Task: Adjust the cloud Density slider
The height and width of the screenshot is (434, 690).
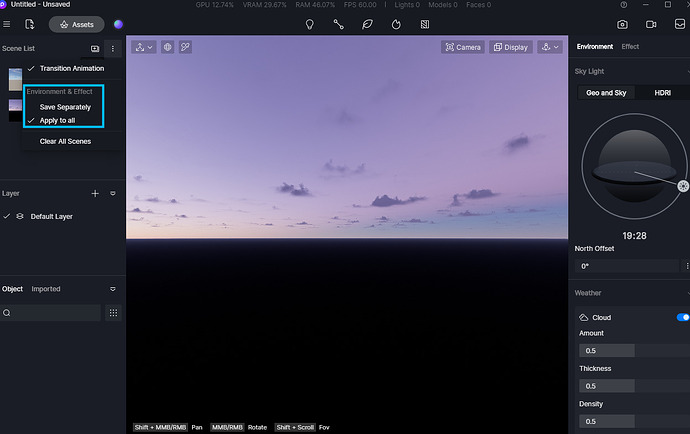Action: [x=634, y=421]
